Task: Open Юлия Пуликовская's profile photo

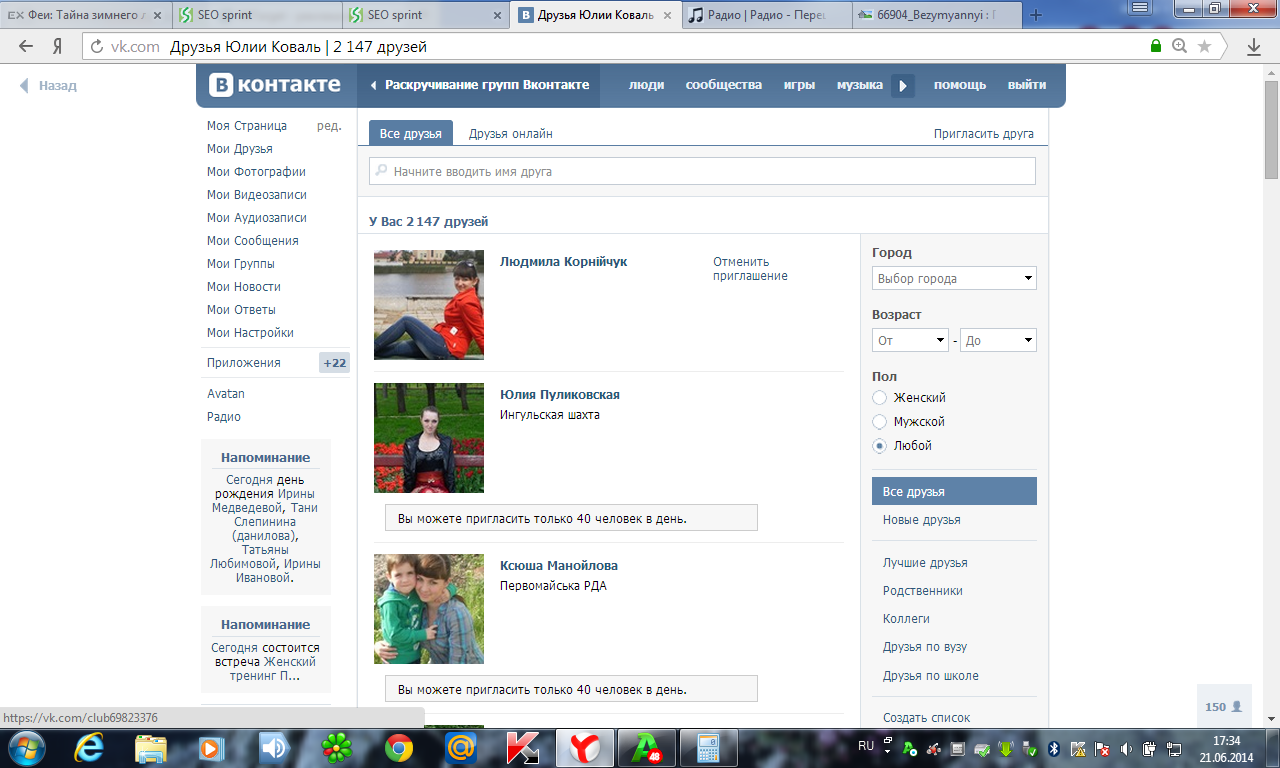Action: pos(429,438)
